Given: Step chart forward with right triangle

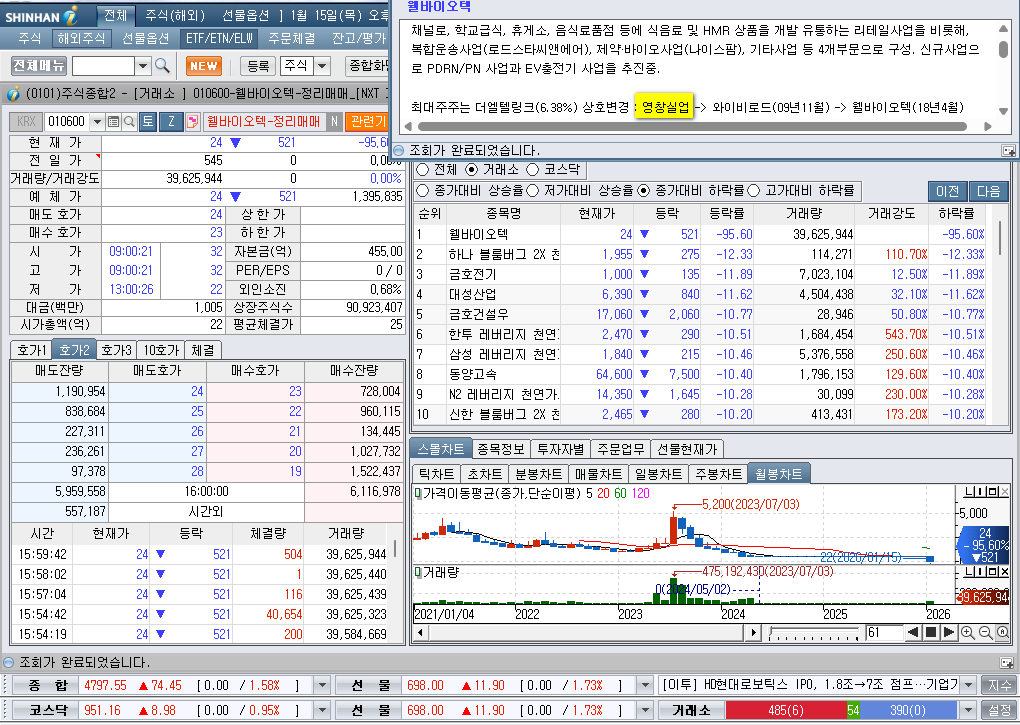Looking at the screenshot, I should (948, 632).
